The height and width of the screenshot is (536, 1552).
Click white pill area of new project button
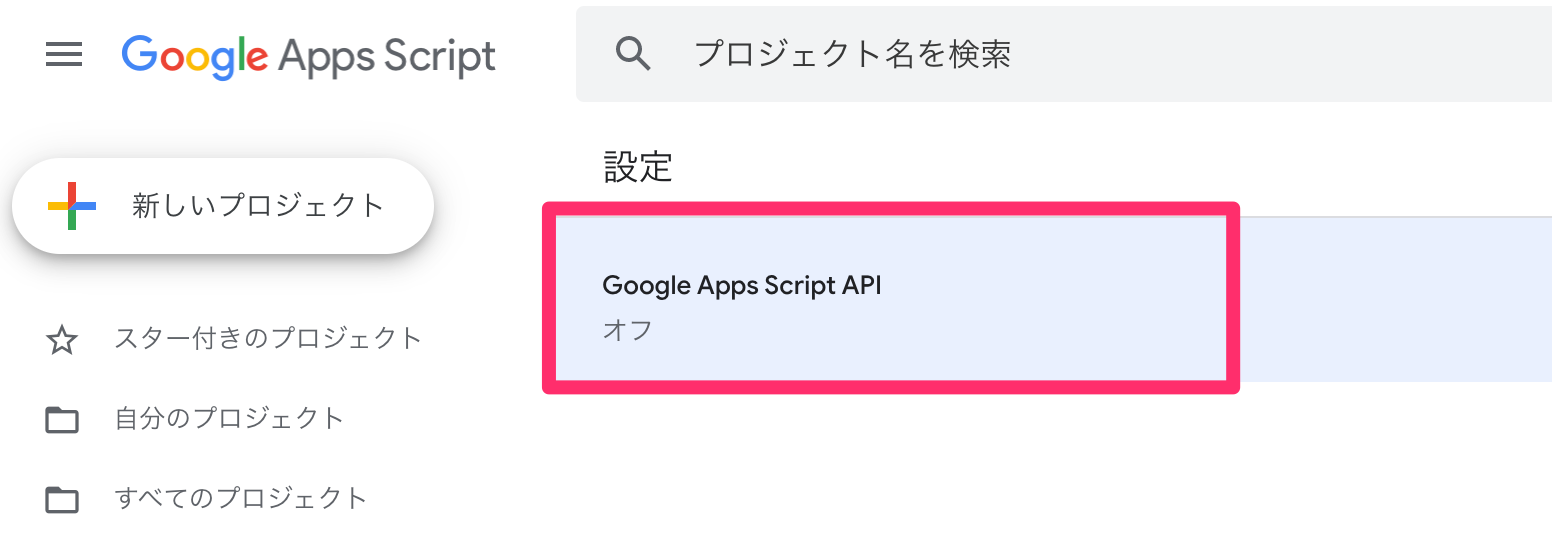[x=405, y=206]
